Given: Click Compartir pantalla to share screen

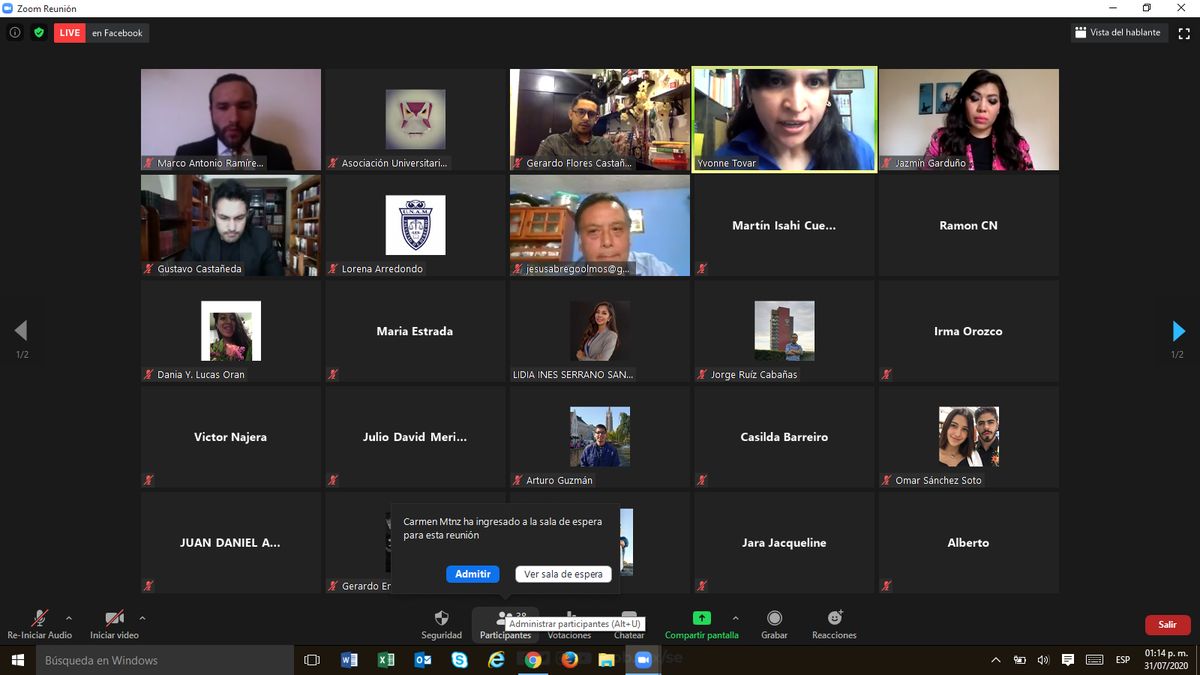Looking at the screenshot, I should coord(702,625).
